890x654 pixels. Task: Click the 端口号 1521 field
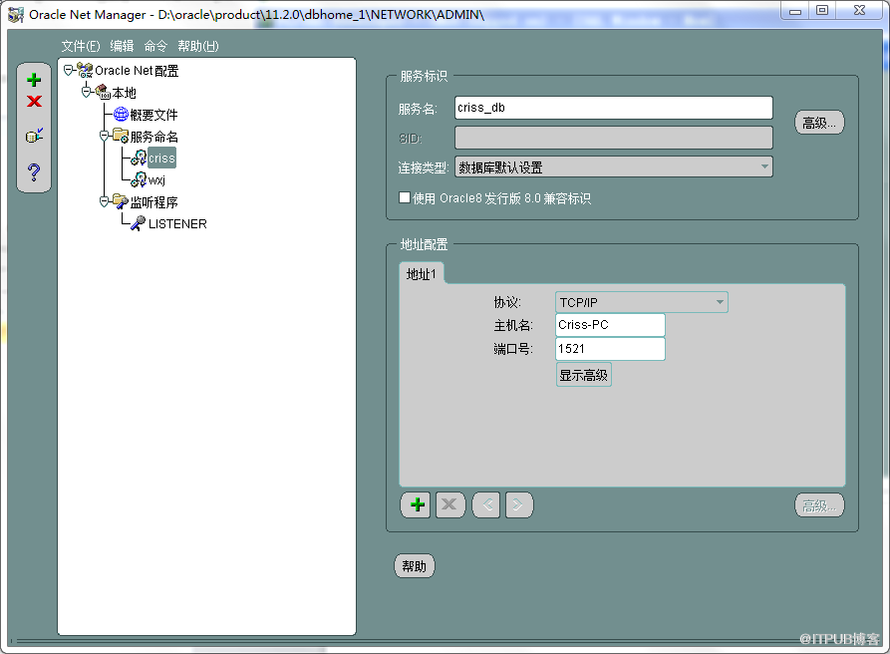[610, 349]
